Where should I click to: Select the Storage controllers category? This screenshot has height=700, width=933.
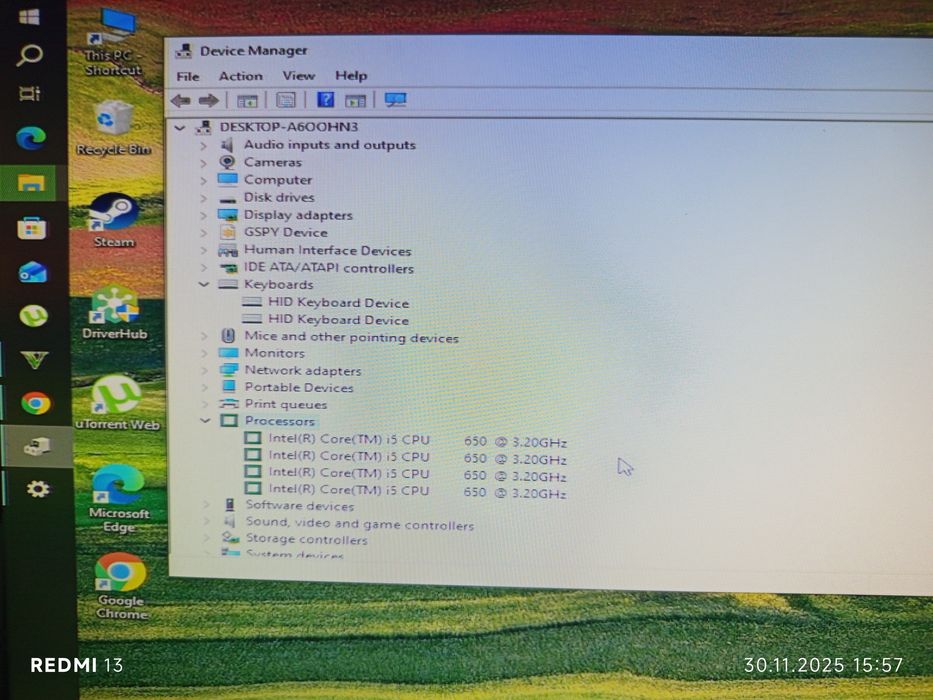coord(307,540)
